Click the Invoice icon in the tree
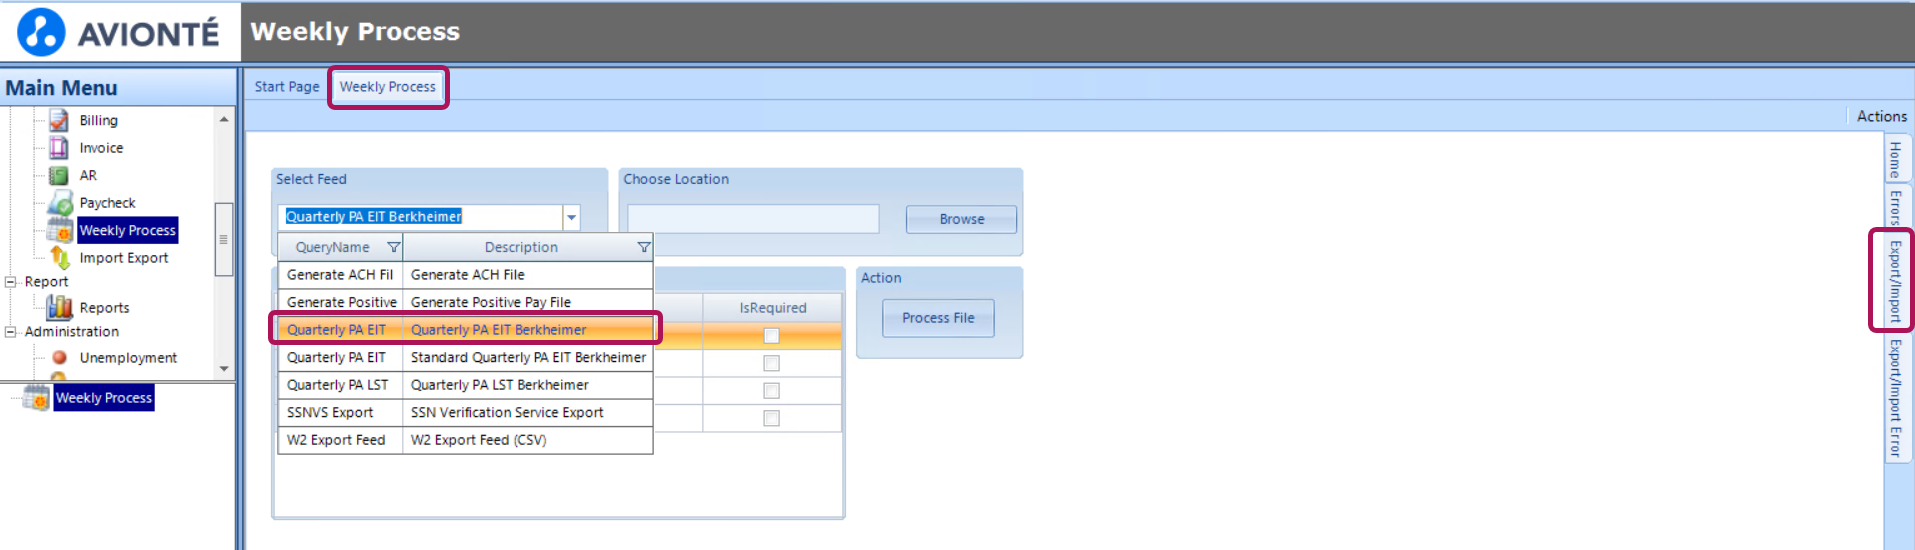Viewport: 1915px width, 550px height. 59,148
